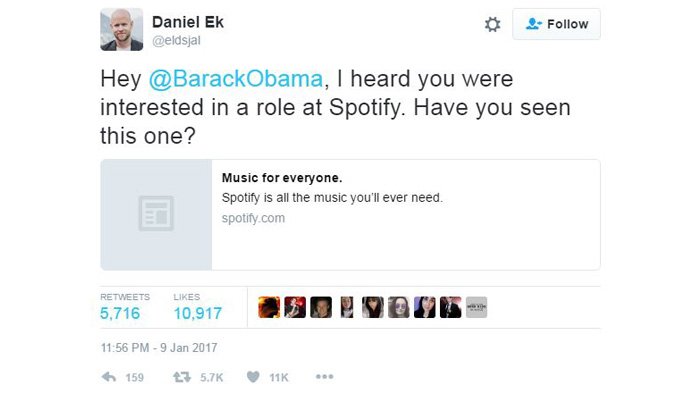Open the 11:56 PM - 9 Jan 2017 timestamp

pos(159,348)
